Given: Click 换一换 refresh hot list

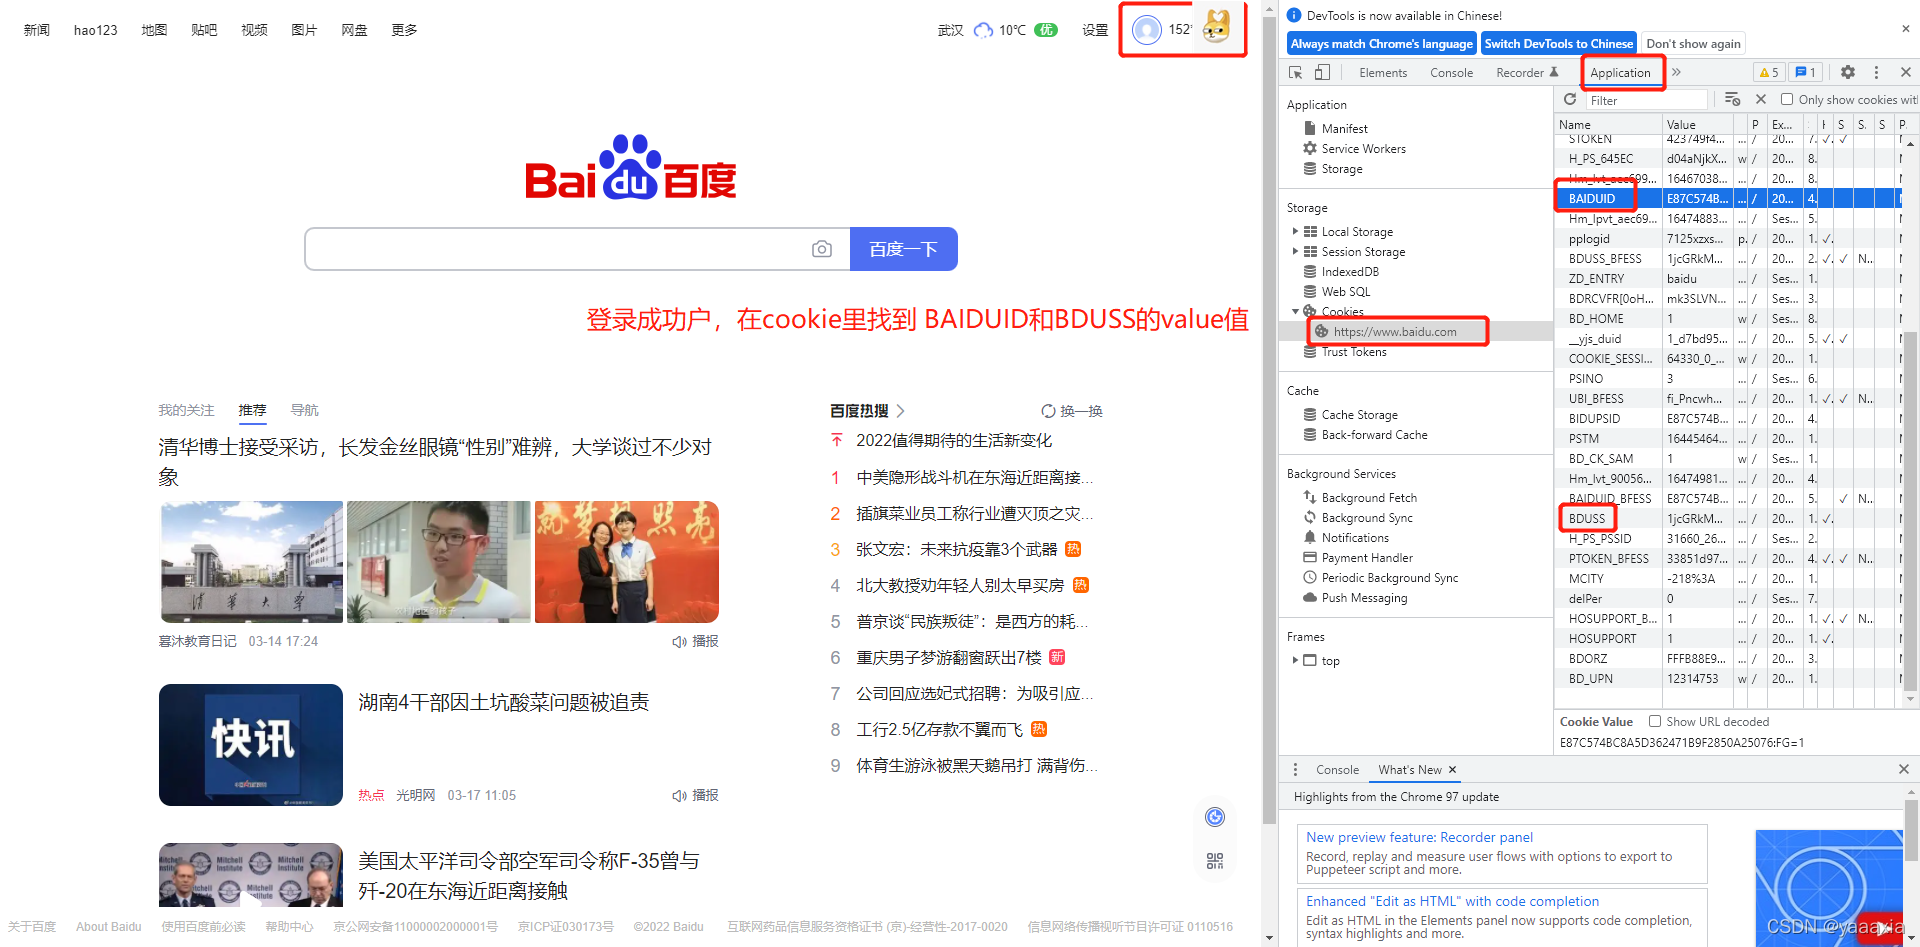Looking at the screenshot, I should (1072, 411).
